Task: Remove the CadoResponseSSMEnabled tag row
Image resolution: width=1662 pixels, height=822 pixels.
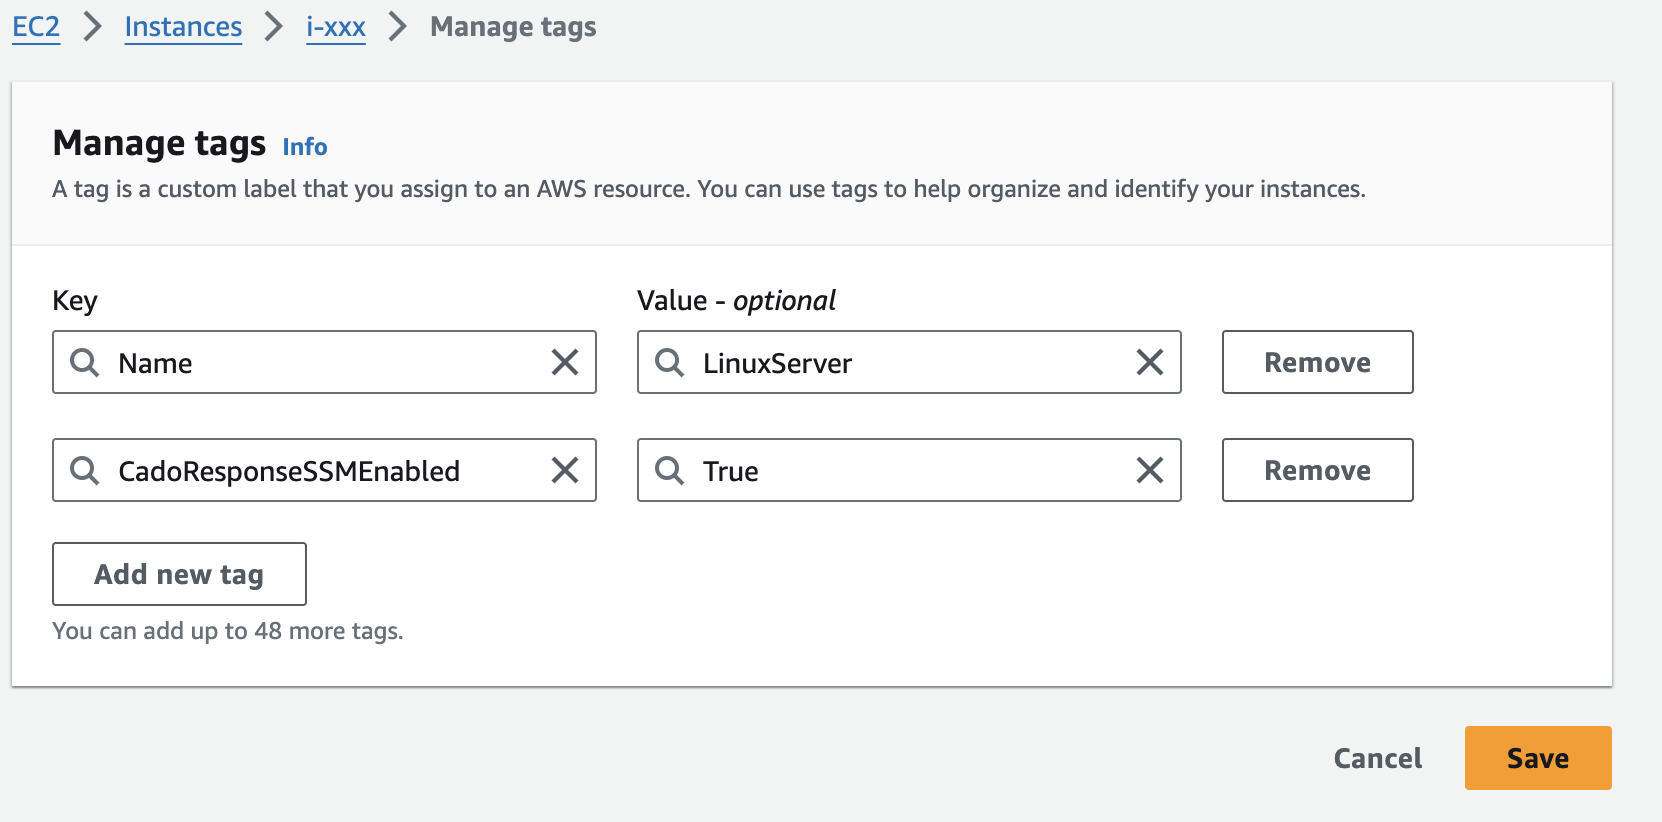Action: pos(1317,470)
